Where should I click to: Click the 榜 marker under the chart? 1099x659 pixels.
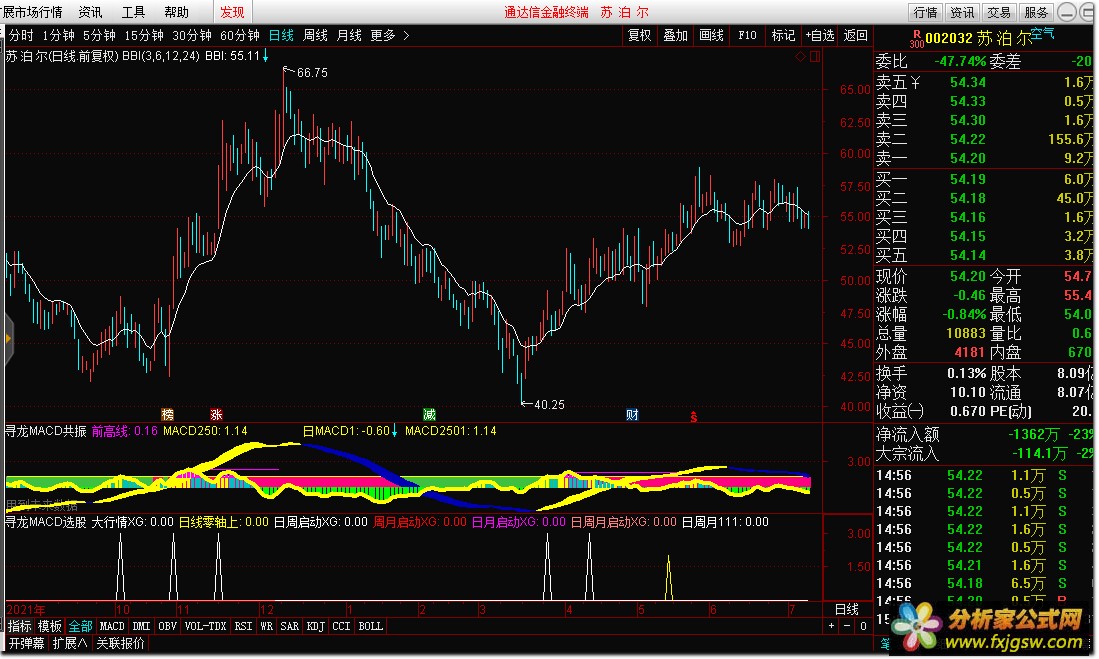[x=168, y=414]
